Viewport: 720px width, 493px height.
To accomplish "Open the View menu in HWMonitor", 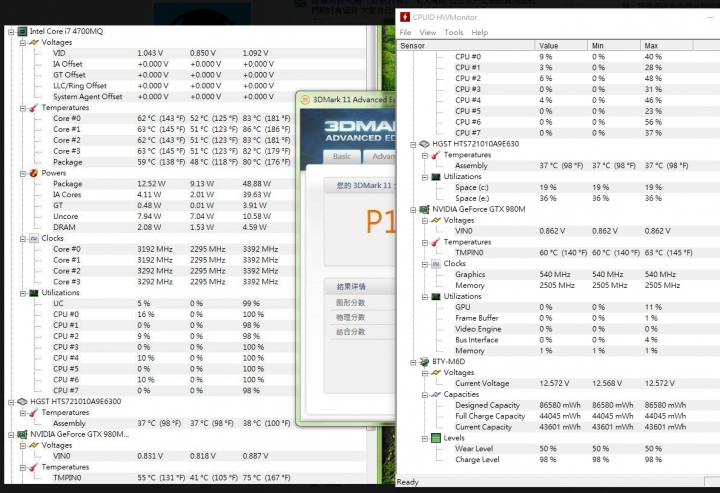I will (428, 33).
